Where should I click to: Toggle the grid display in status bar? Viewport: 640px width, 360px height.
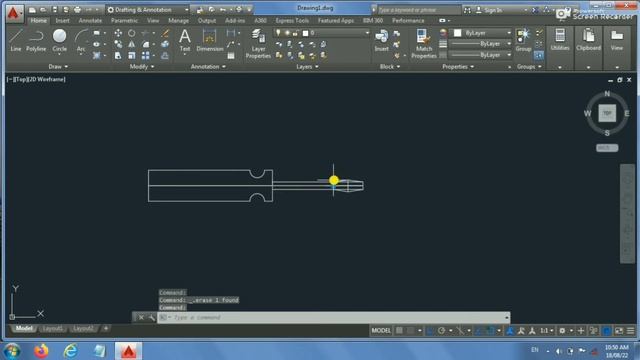click(x=399, y=331)
